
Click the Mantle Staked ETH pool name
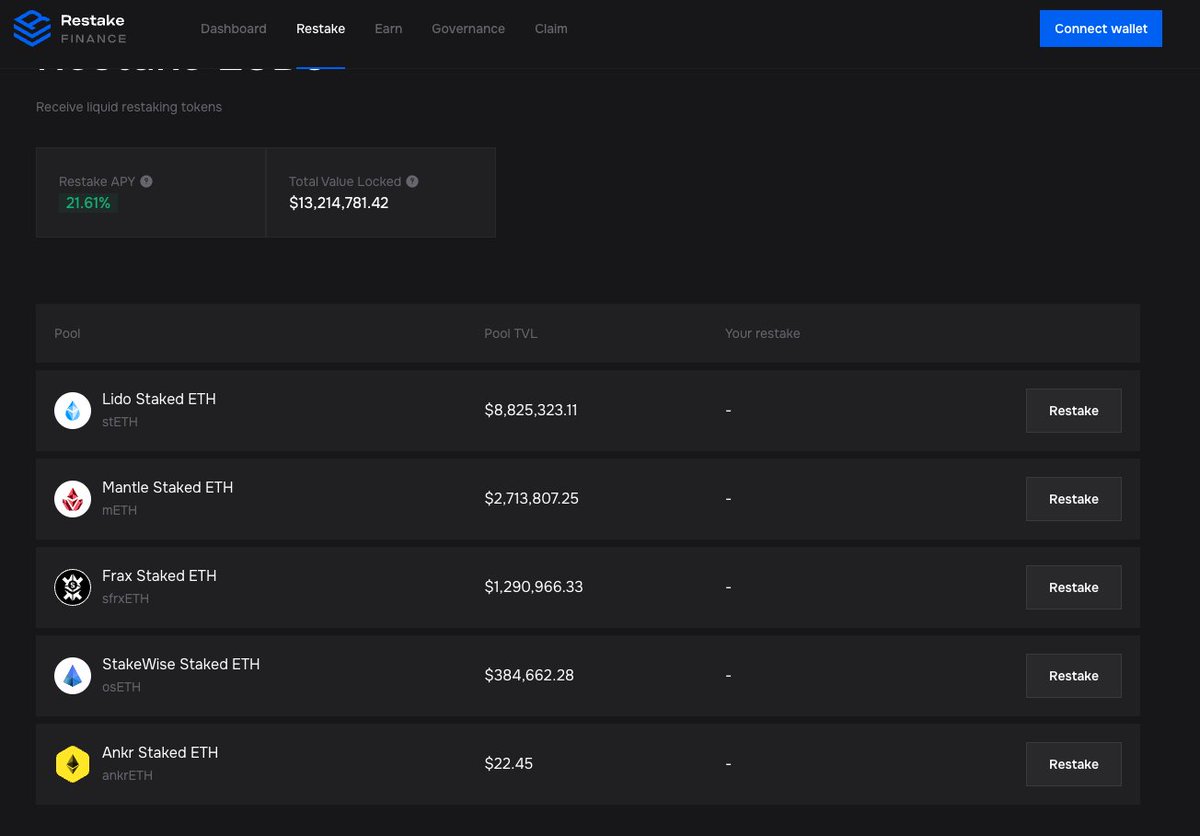tap(168, 488)
